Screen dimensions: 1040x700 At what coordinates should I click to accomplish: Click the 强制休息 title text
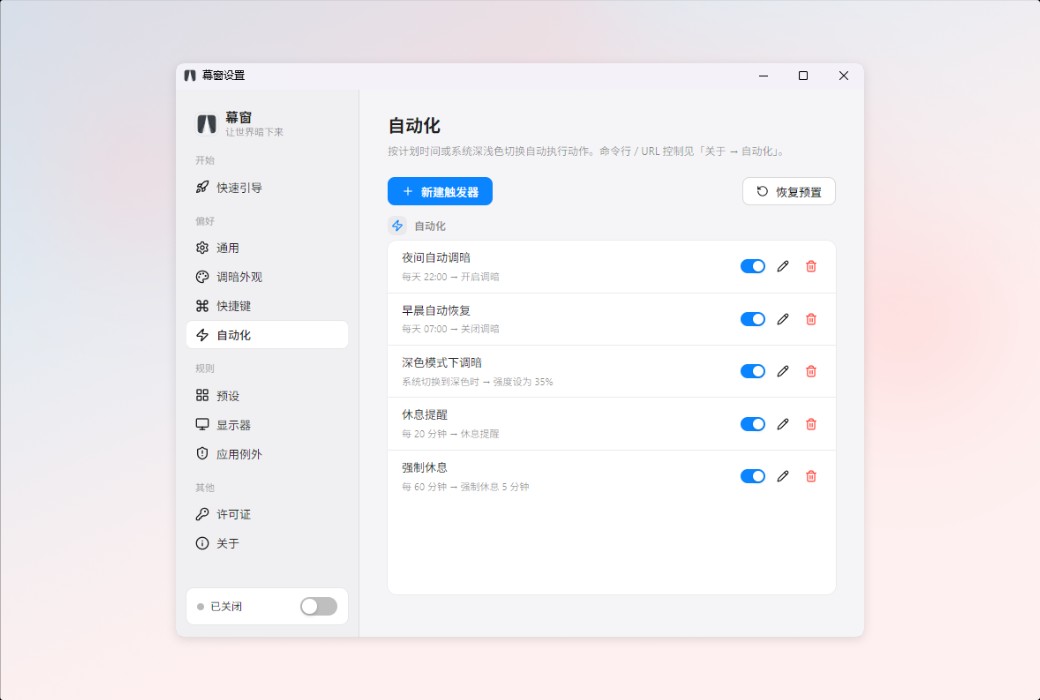click(x=424, y=467)
